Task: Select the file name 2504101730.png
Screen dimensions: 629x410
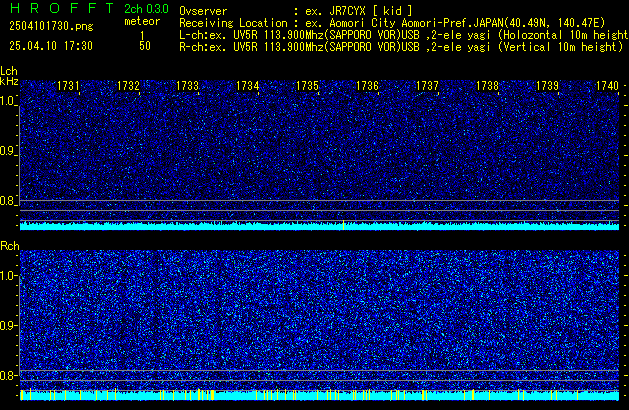Action: (x=51, y=26)
